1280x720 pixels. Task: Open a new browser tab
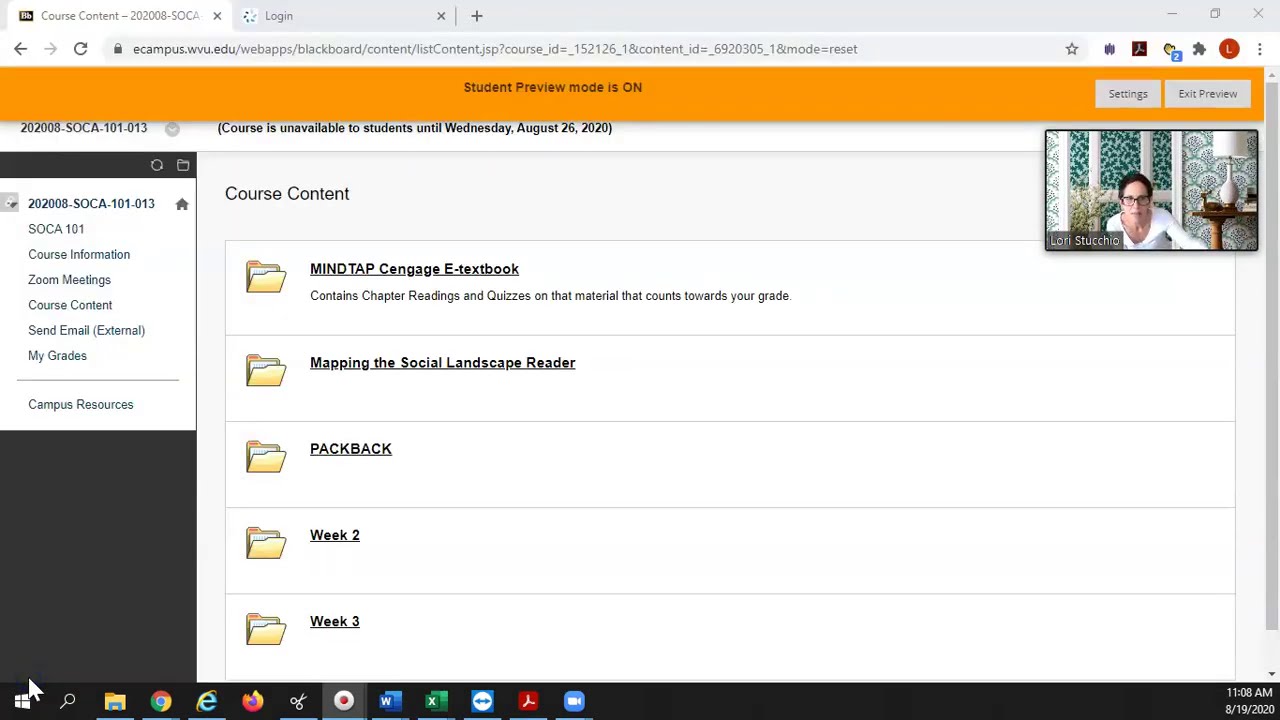(x=477, y=16)
